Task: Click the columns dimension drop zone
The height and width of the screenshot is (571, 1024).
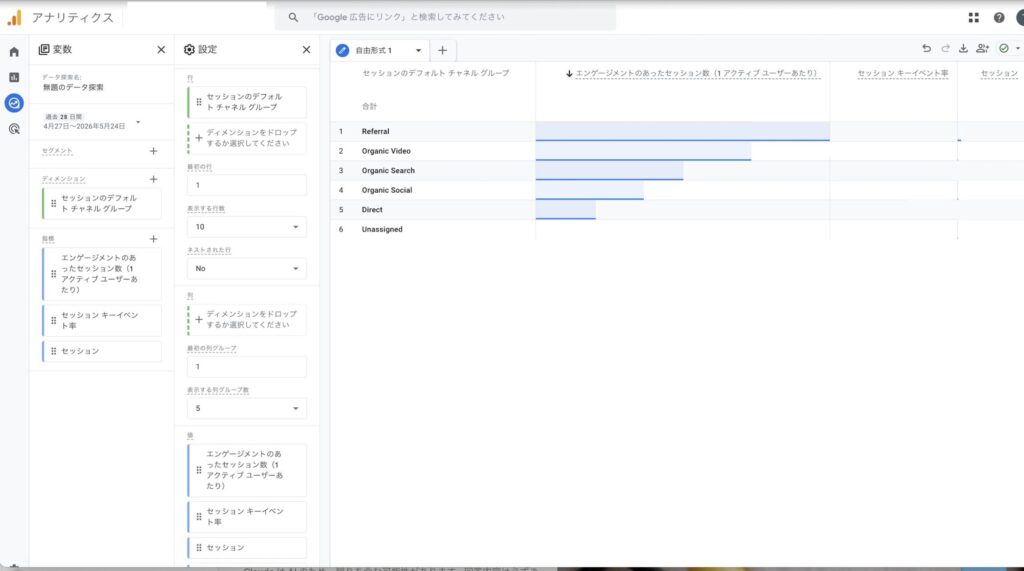Action: click(x=247, y=319)
